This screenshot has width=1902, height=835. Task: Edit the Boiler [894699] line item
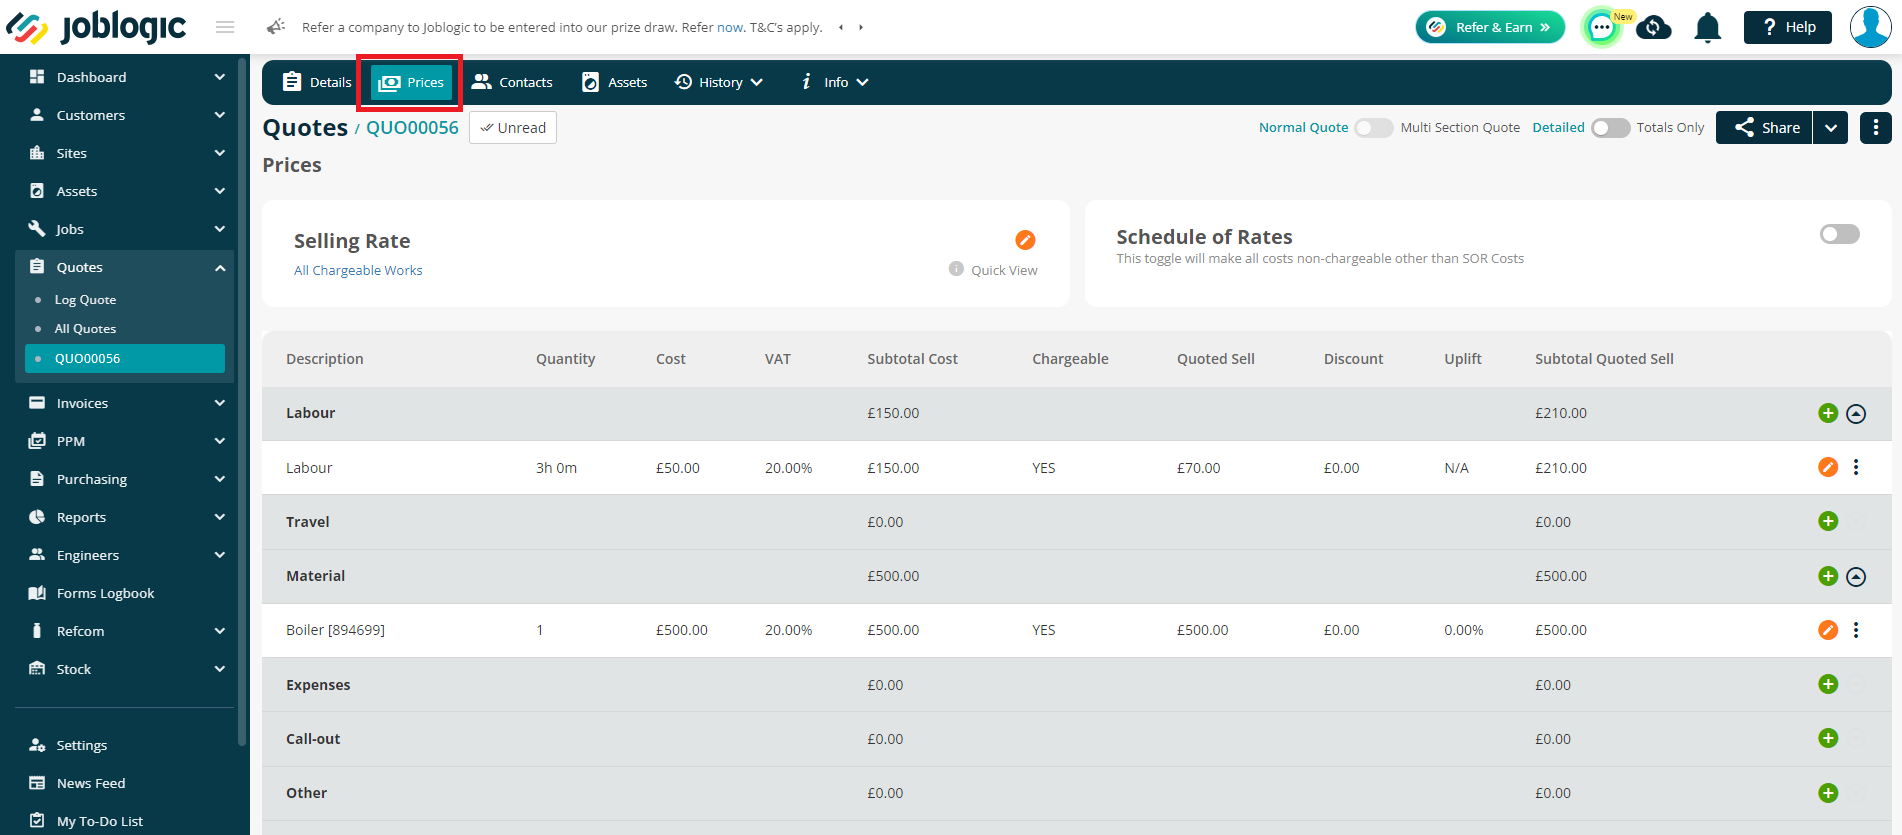point(1828,630)
